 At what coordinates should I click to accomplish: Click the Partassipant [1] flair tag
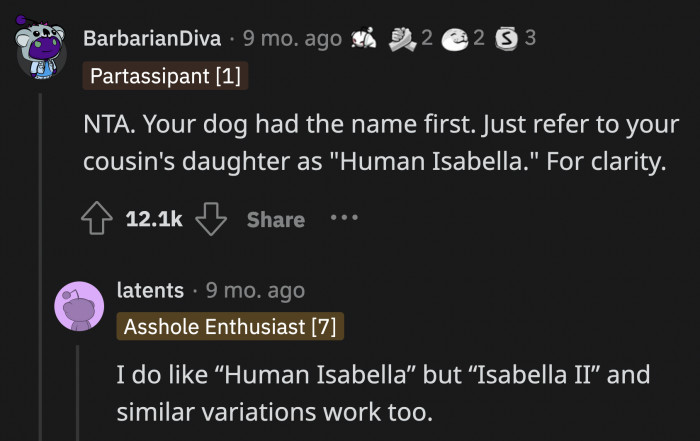click(x=165, y=75)
